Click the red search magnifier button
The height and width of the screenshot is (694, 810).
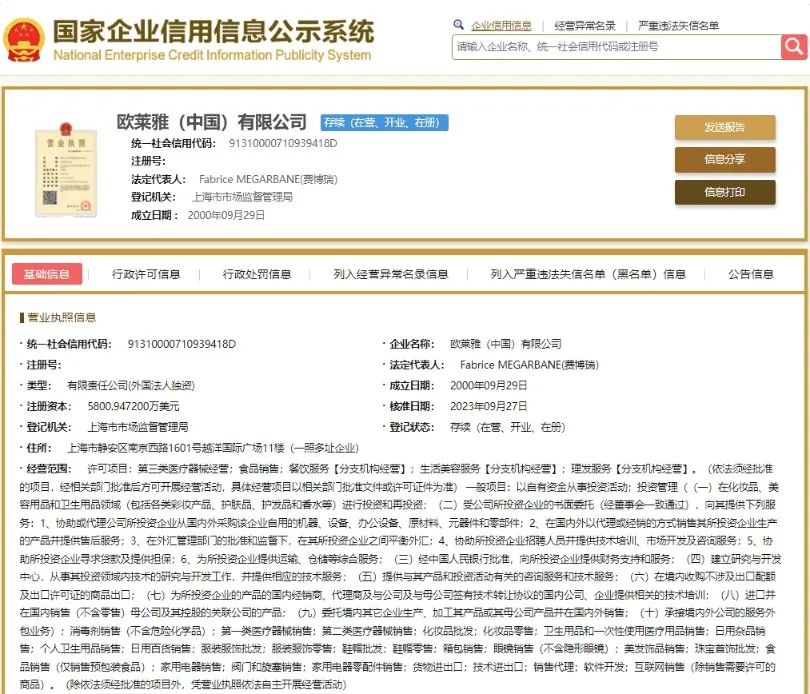pyautogui.click(x=794, y=47)
